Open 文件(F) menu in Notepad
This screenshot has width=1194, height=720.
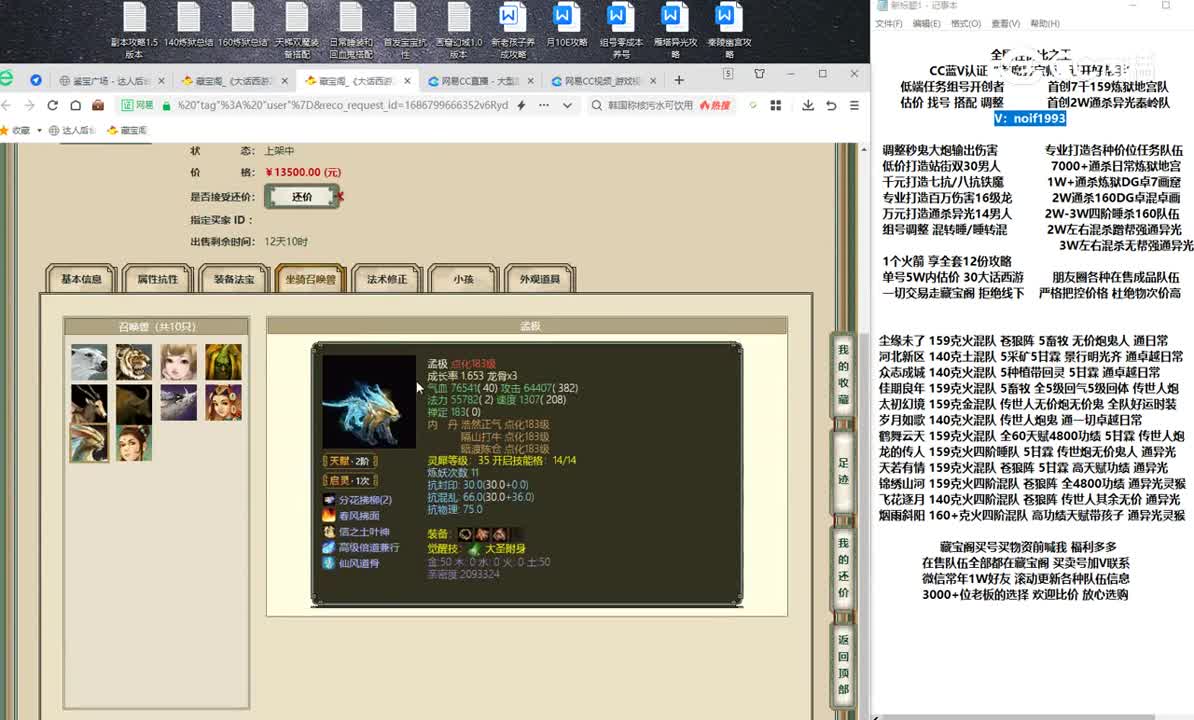tap(888, 24)
